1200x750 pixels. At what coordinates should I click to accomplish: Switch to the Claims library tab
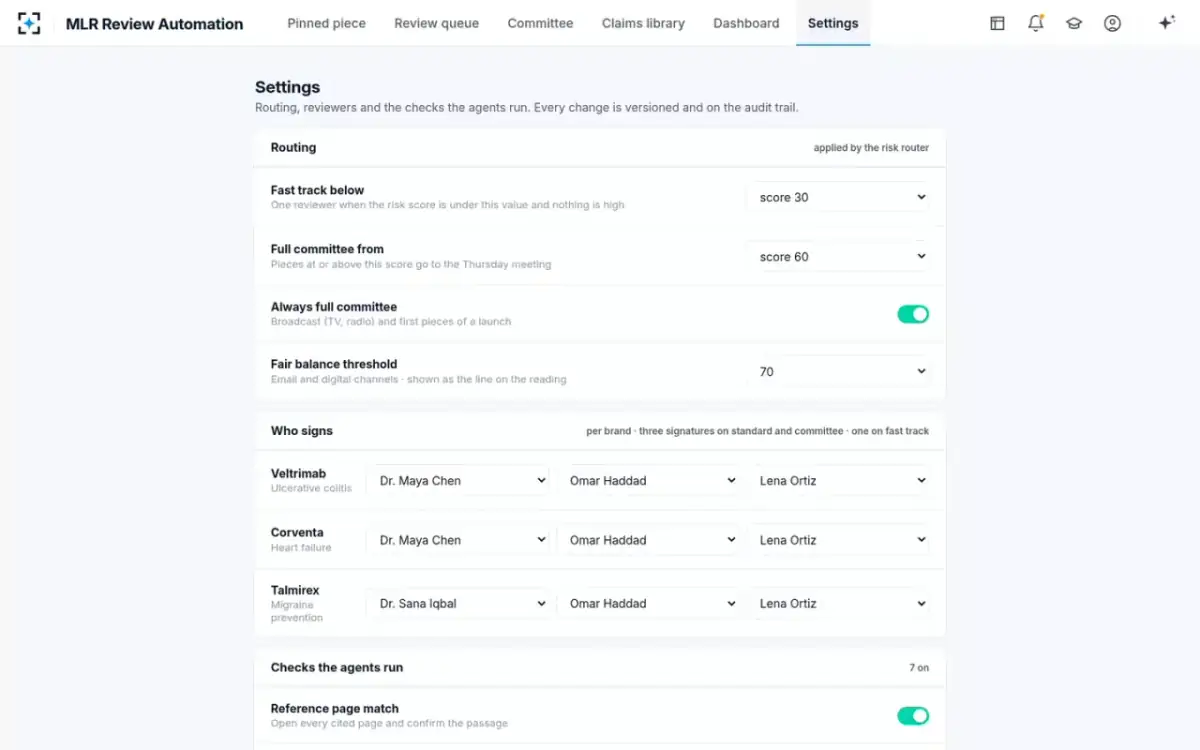pyautogui.click(x=643, y=23)
